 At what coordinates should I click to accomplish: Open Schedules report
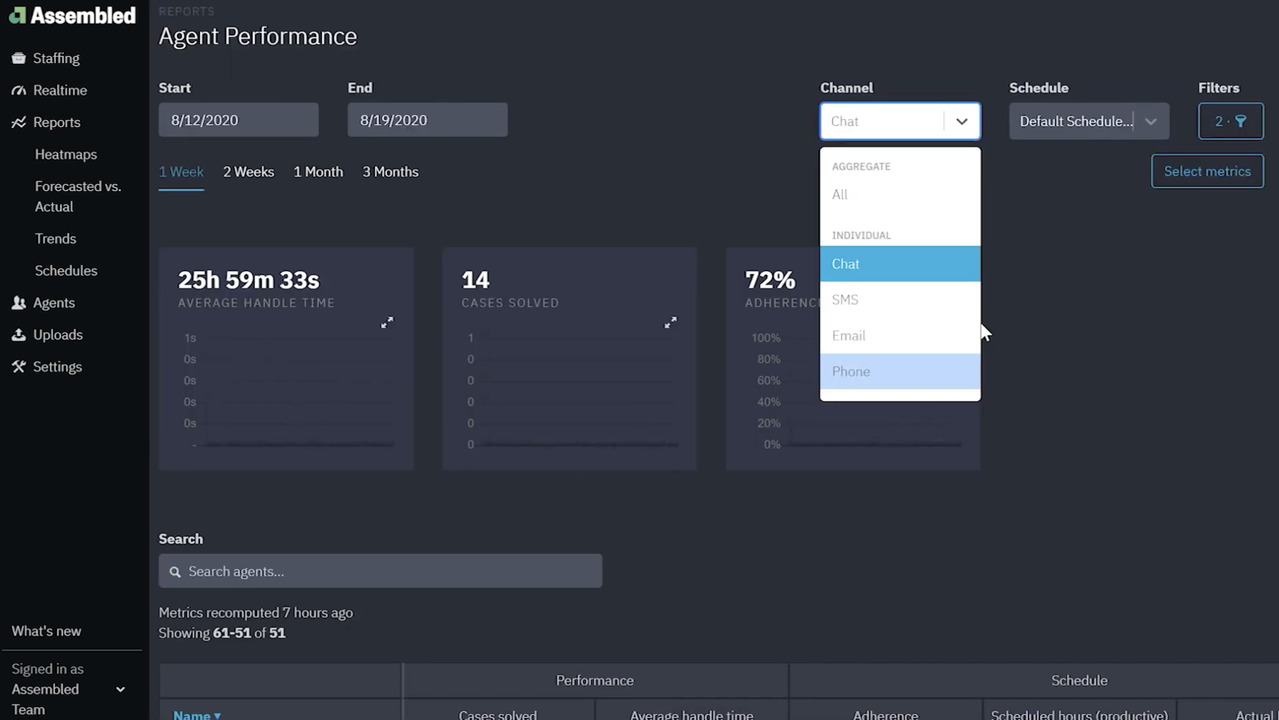(x=66, y=270)
